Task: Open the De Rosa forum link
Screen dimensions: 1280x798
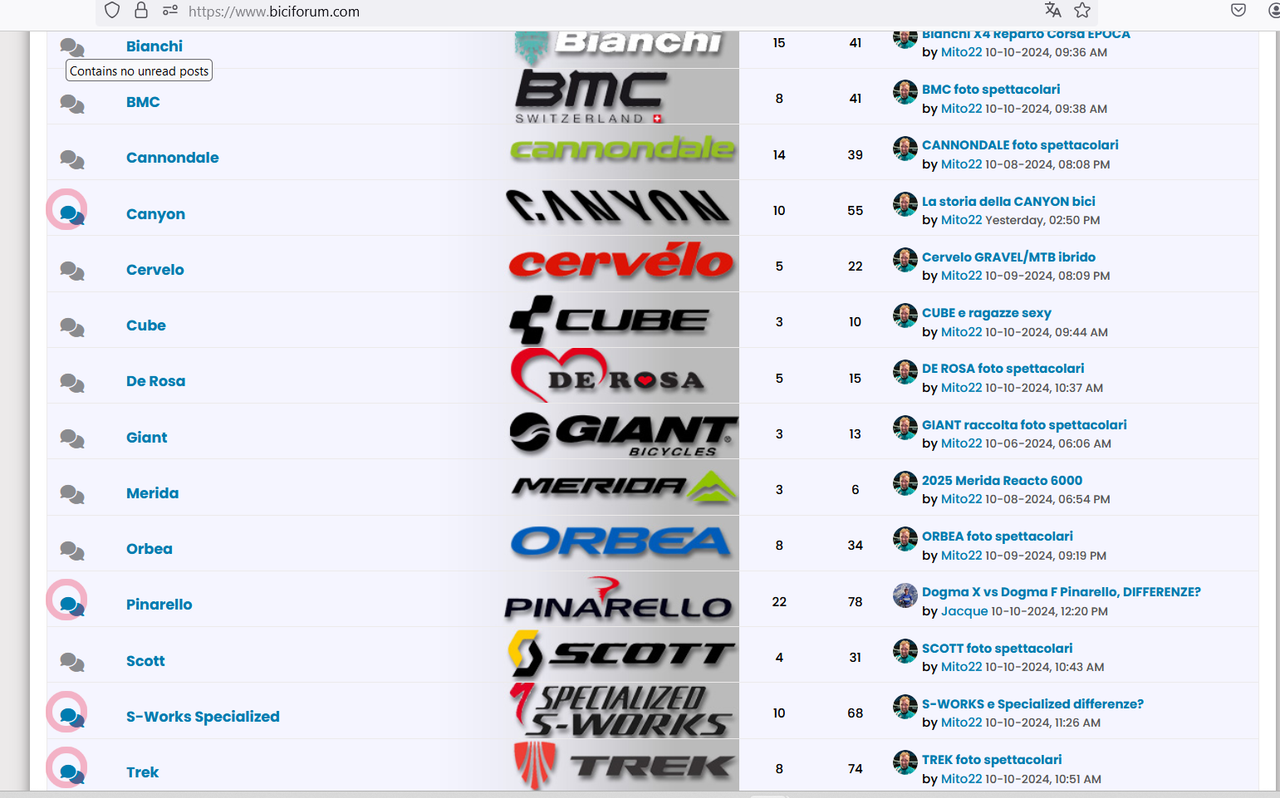Action: (155, 381)
